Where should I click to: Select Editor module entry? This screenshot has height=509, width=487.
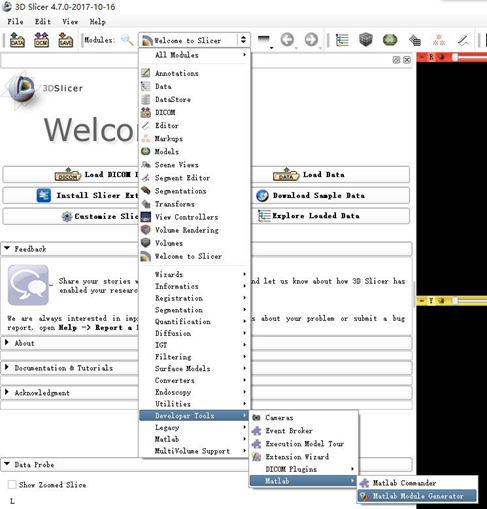tap(194, 126)
